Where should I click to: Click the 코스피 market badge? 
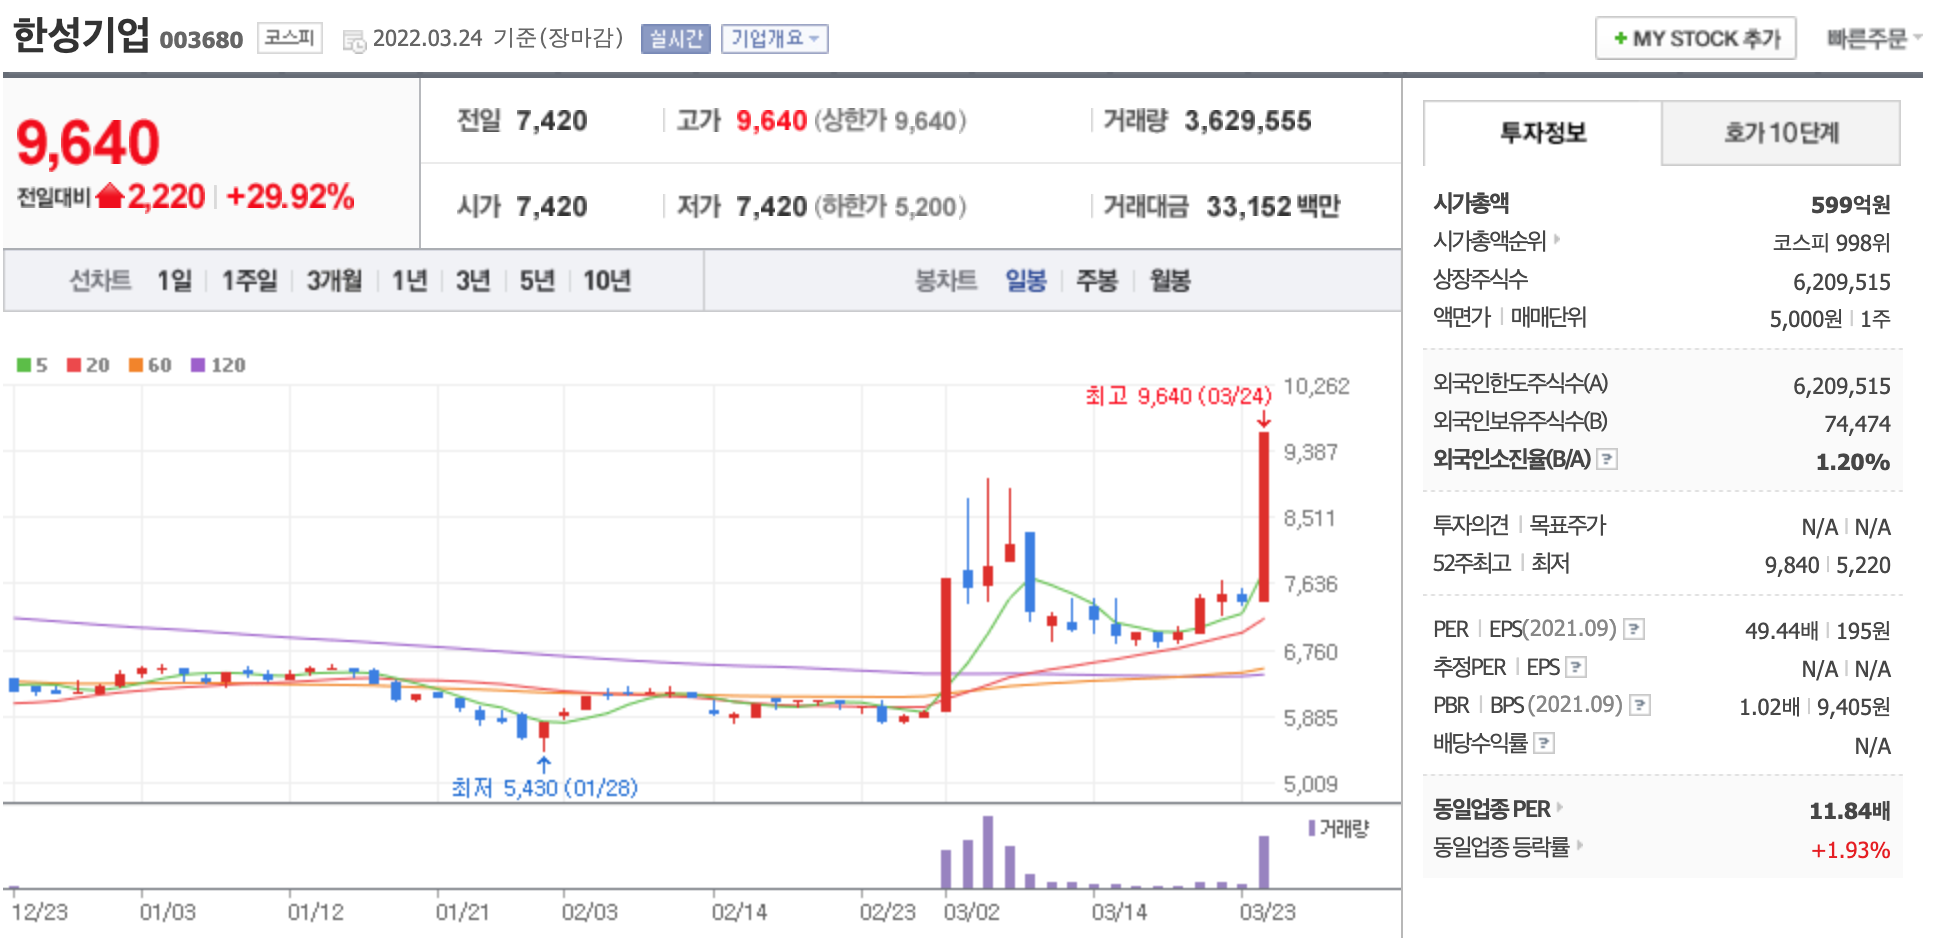(290, 38)
